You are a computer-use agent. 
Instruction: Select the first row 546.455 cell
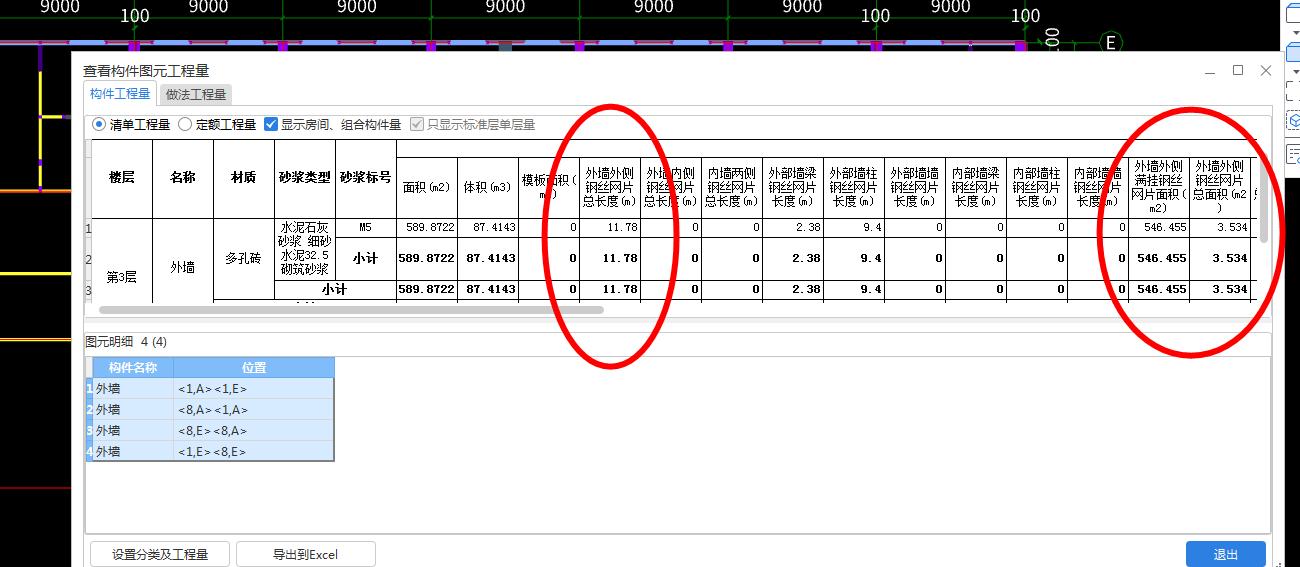coord(1159,228)
